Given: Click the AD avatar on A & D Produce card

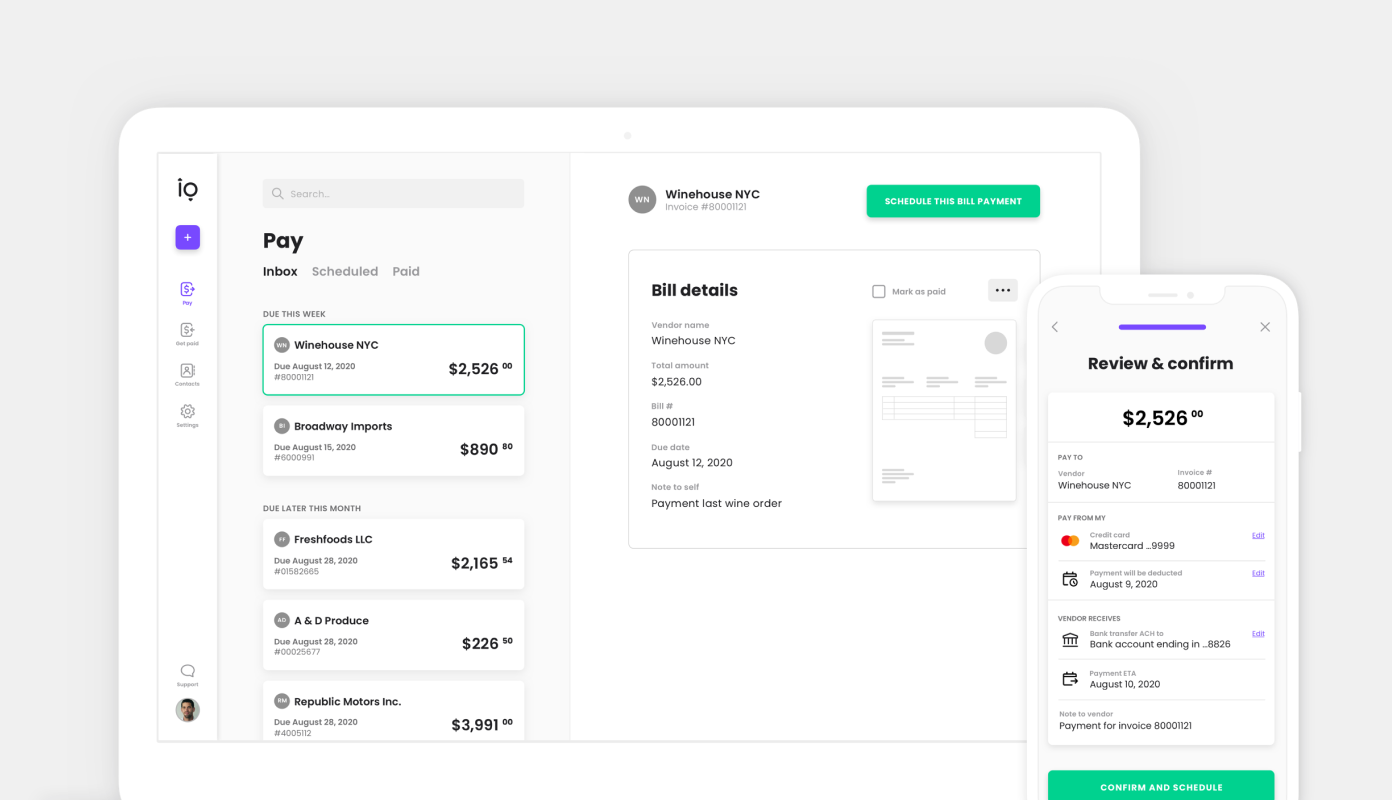Looking at the screenshot, I should coord(281,620).
